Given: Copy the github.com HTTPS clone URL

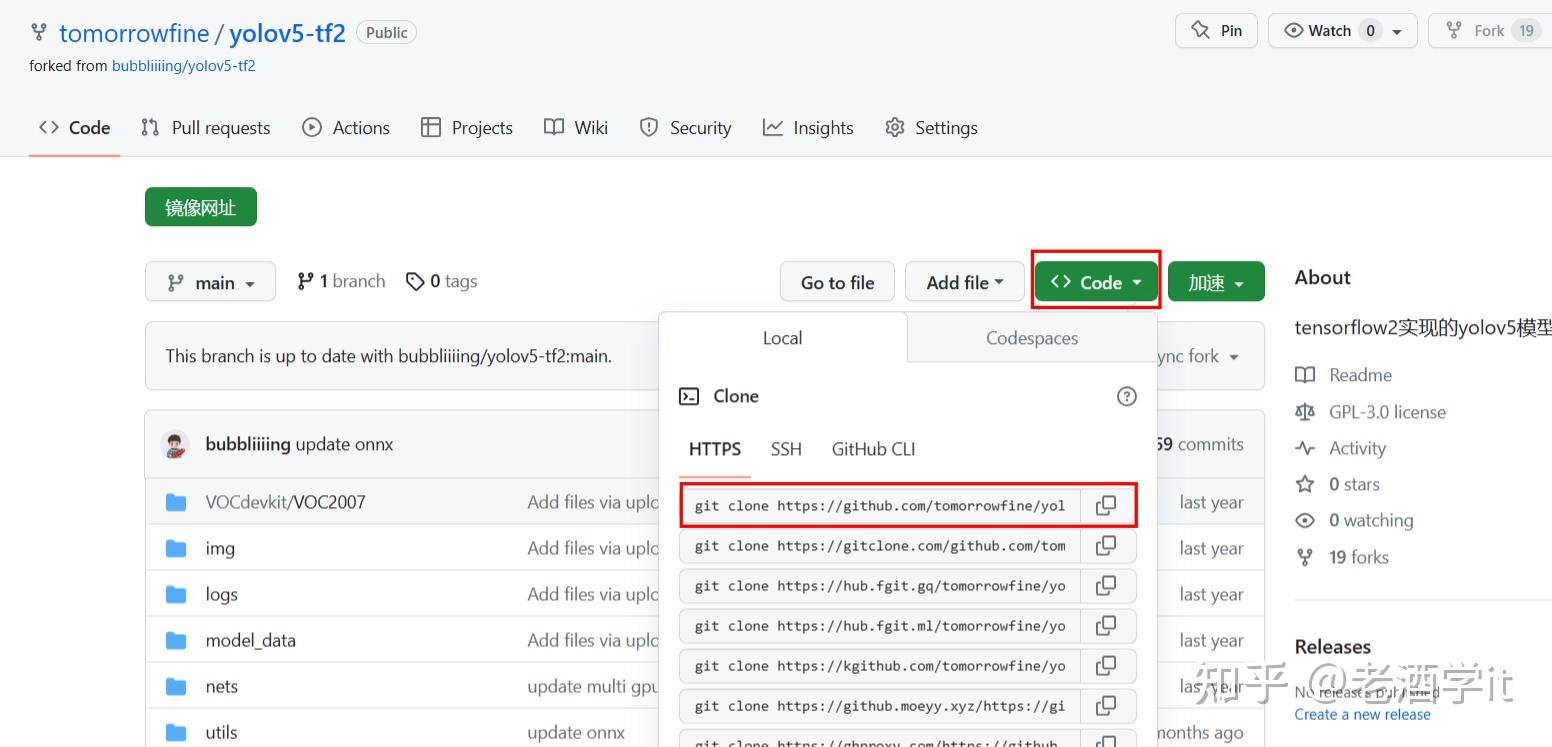Looking at the screenshot, I should 1107,505.
